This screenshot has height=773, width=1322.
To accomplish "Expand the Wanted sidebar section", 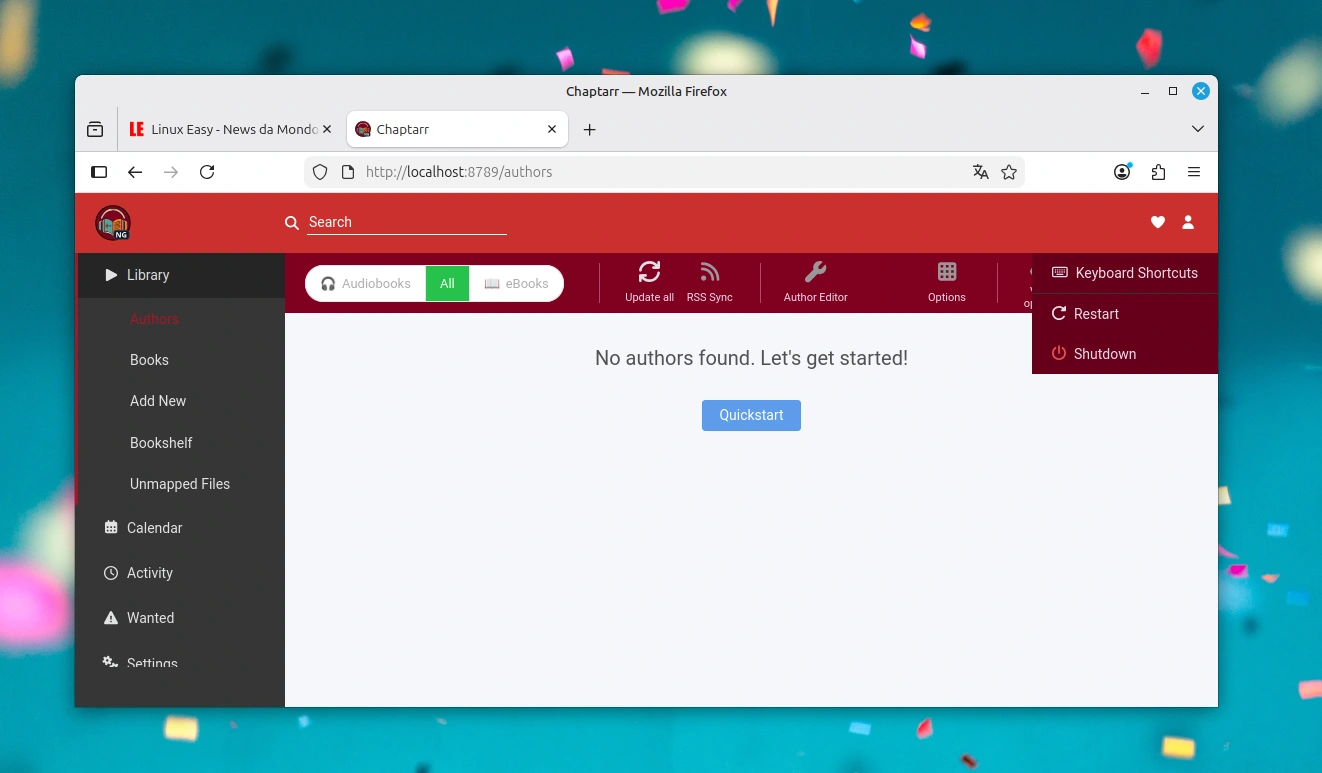I will (x=181, y=618).
